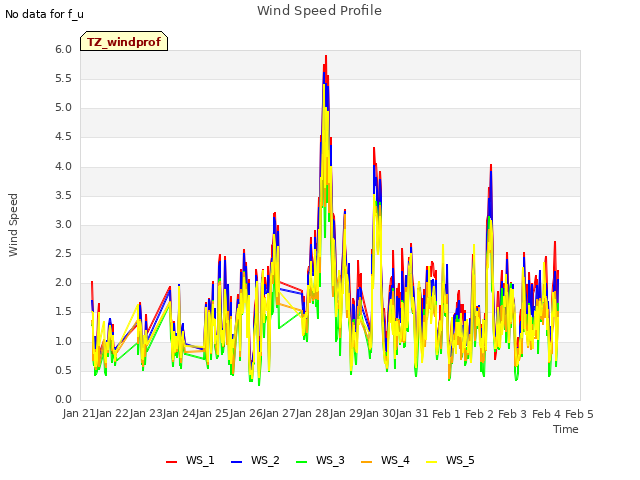Click the red peak near Jan 30
The image size is (640, 480).
point(374,148)
